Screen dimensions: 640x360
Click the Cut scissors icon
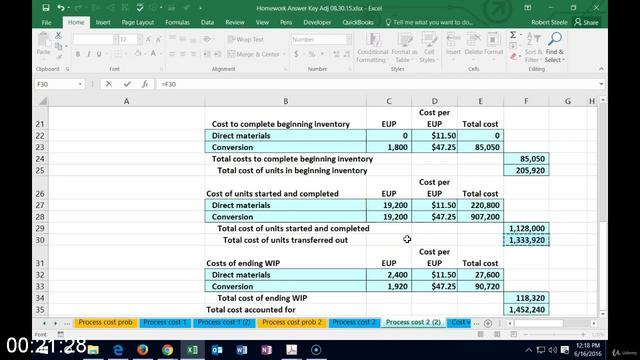click(58, 36)
